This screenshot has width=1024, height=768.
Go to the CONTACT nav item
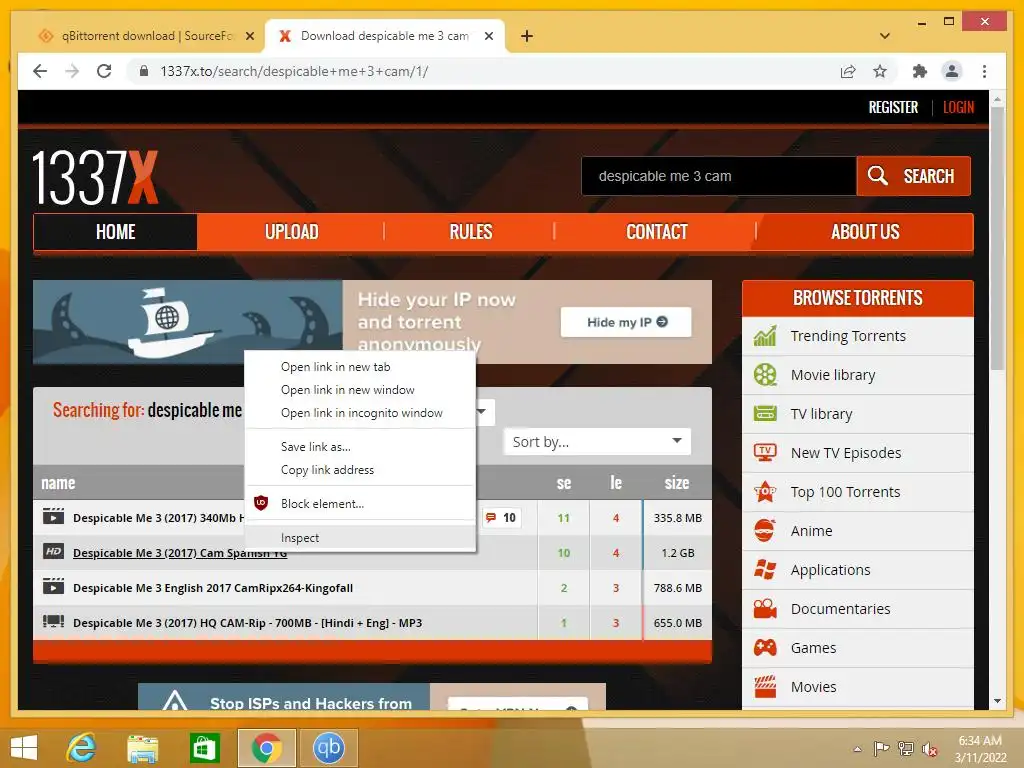[x=656, y=232]
